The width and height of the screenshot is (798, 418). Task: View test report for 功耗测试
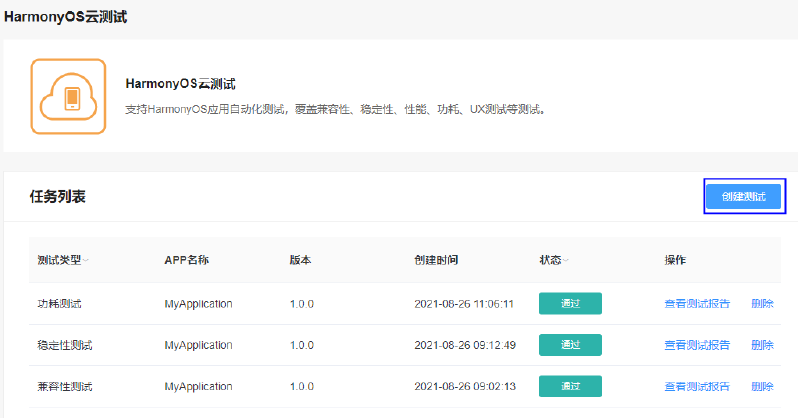pos(697,304)
